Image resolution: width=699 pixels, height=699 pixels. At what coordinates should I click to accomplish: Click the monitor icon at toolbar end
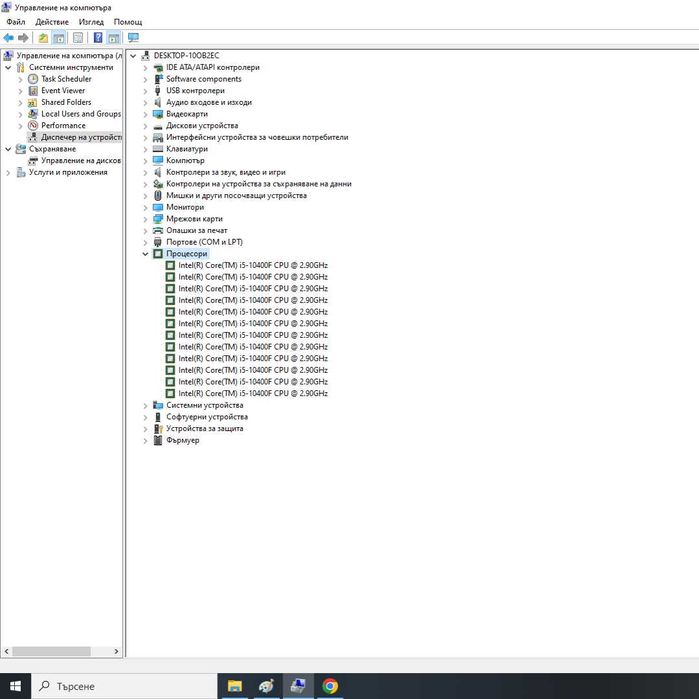133,38
